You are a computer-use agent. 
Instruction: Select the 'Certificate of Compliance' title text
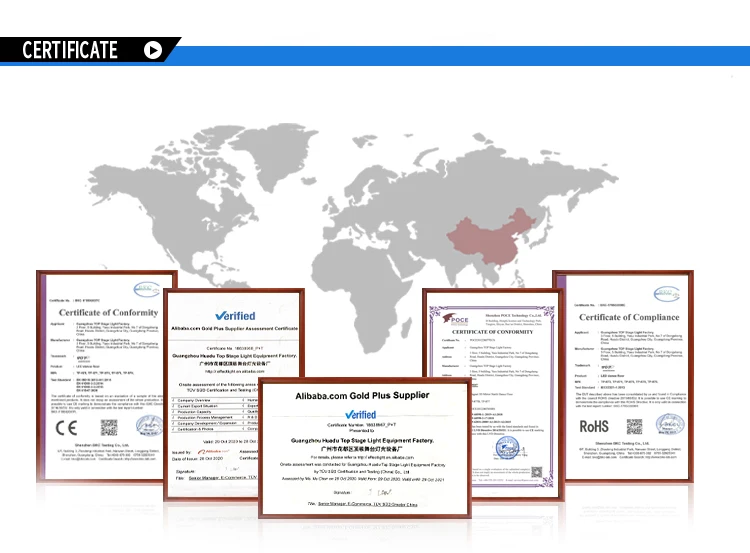(629, 317)
